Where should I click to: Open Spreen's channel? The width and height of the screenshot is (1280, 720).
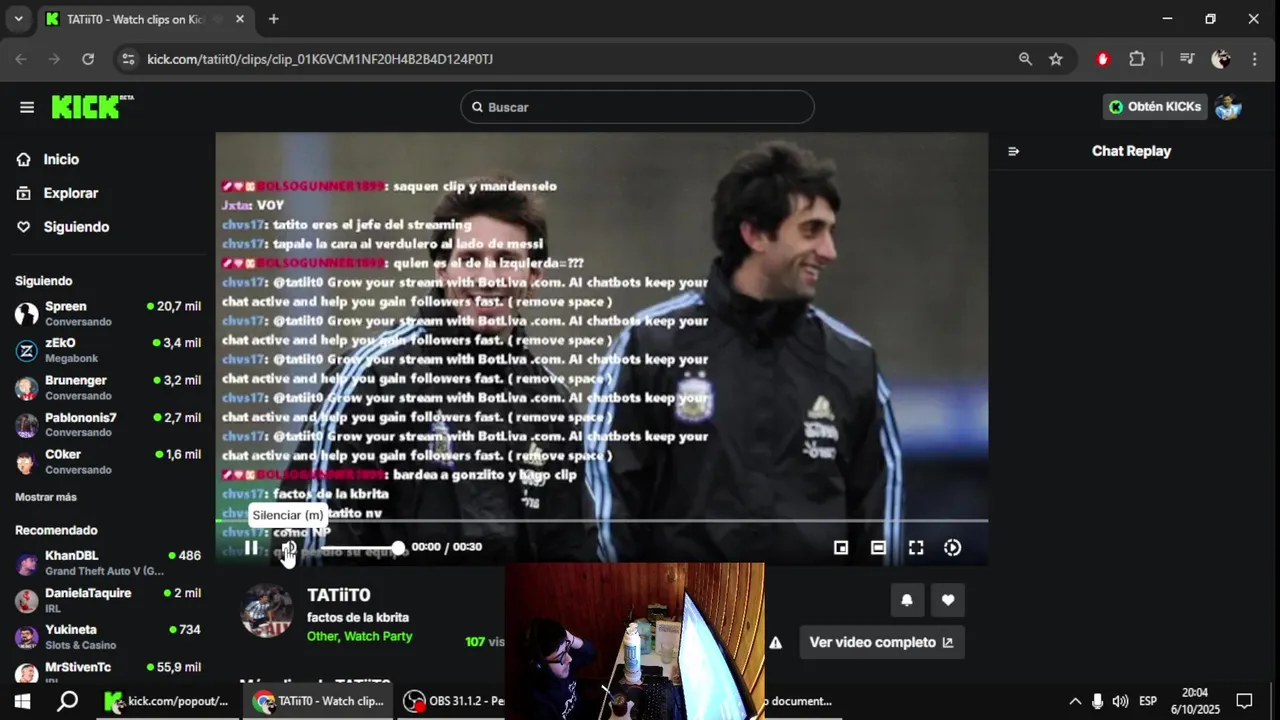(108, 313)
